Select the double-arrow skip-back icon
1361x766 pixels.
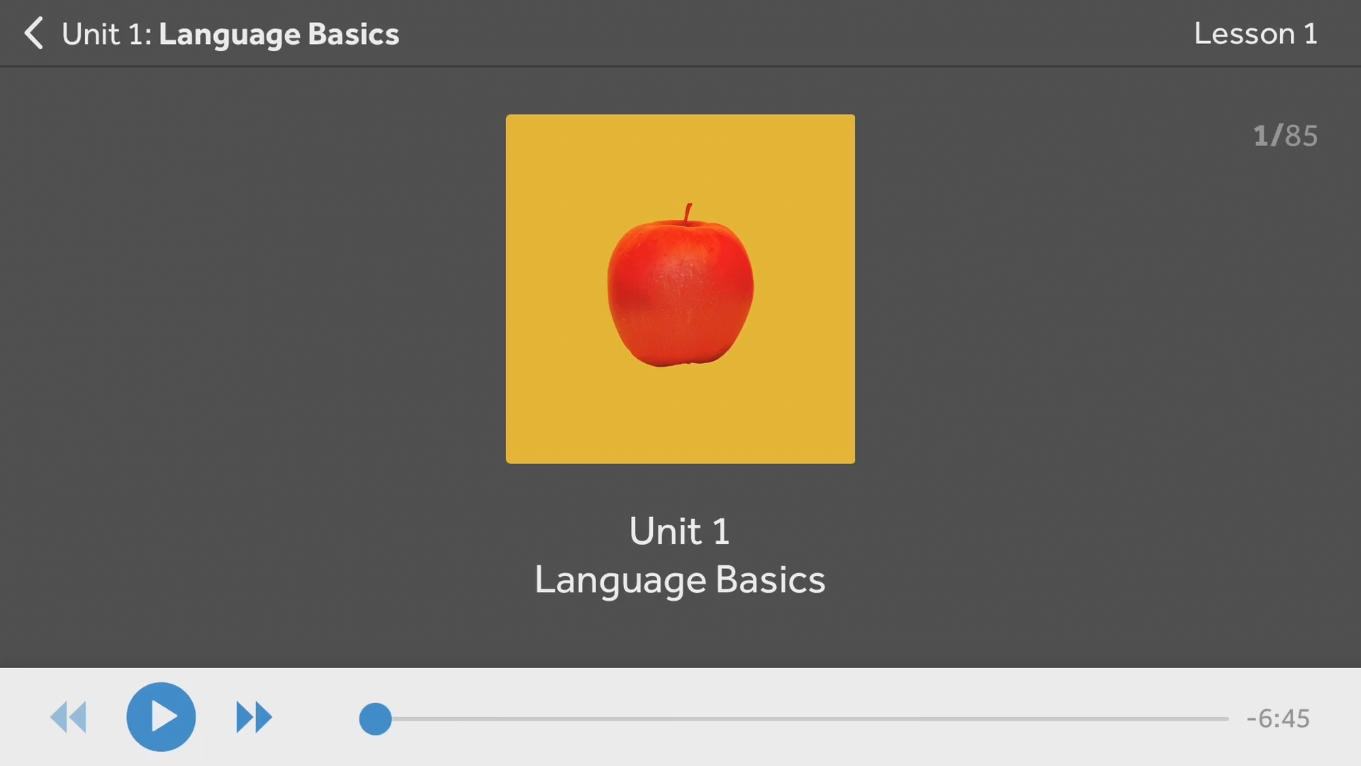pos(68,716)
